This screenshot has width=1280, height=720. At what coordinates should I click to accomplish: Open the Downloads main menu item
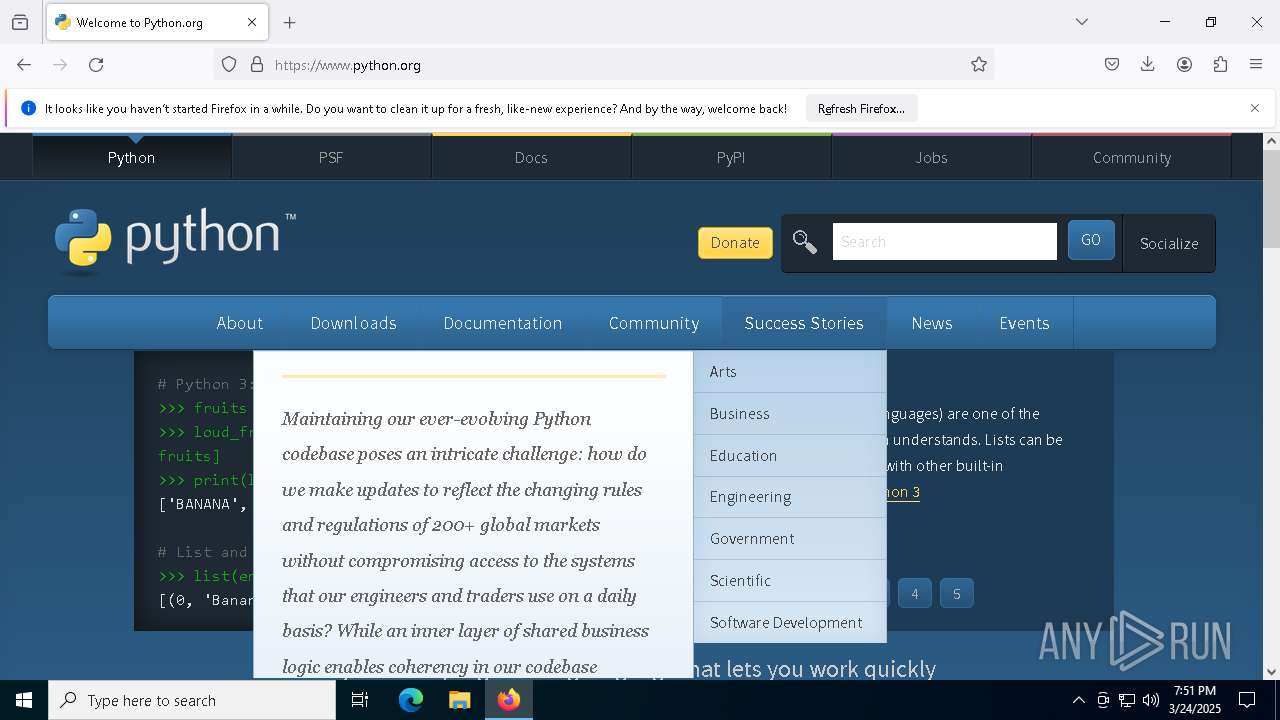point(354,323)
